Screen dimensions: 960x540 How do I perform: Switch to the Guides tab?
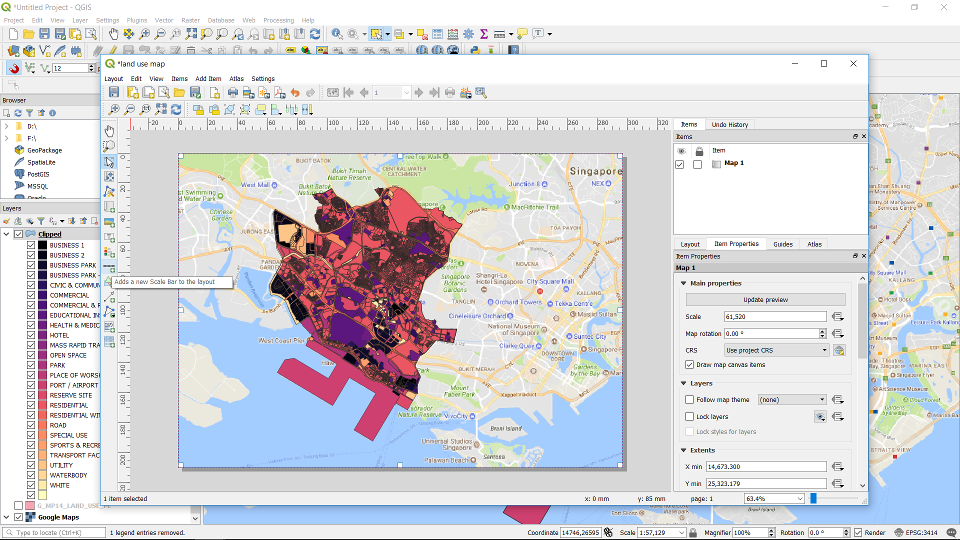tap(783, 244)
